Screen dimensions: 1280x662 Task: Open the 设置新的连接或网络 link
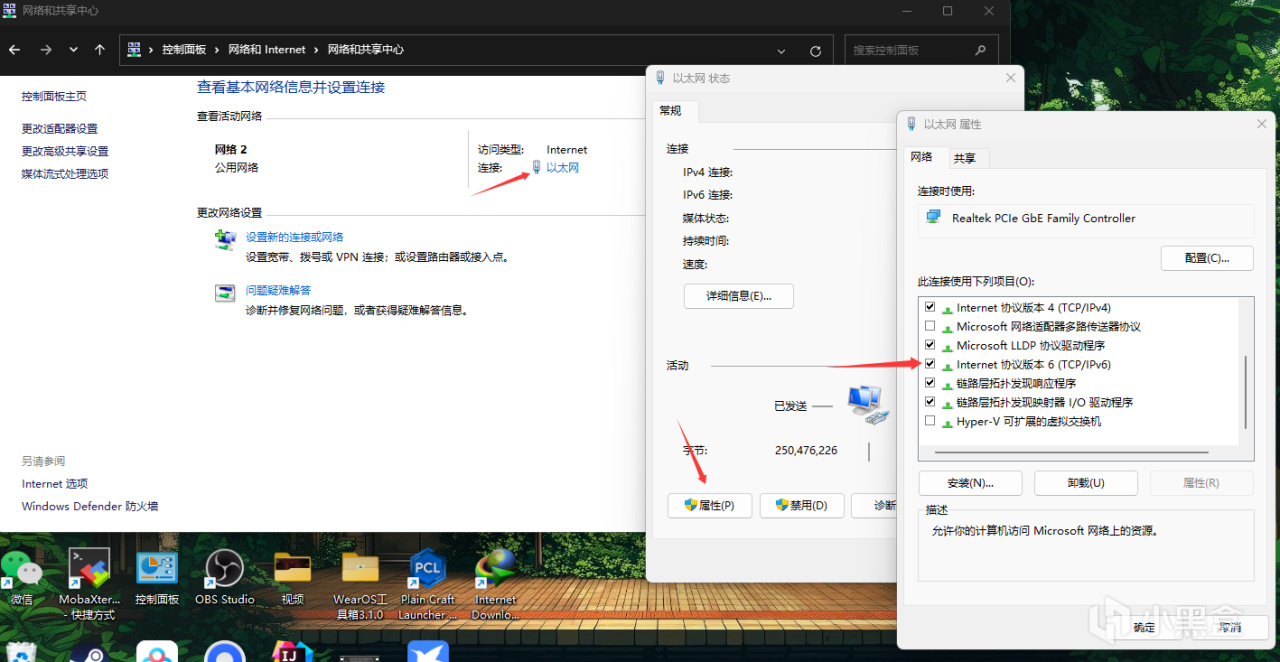294,237
